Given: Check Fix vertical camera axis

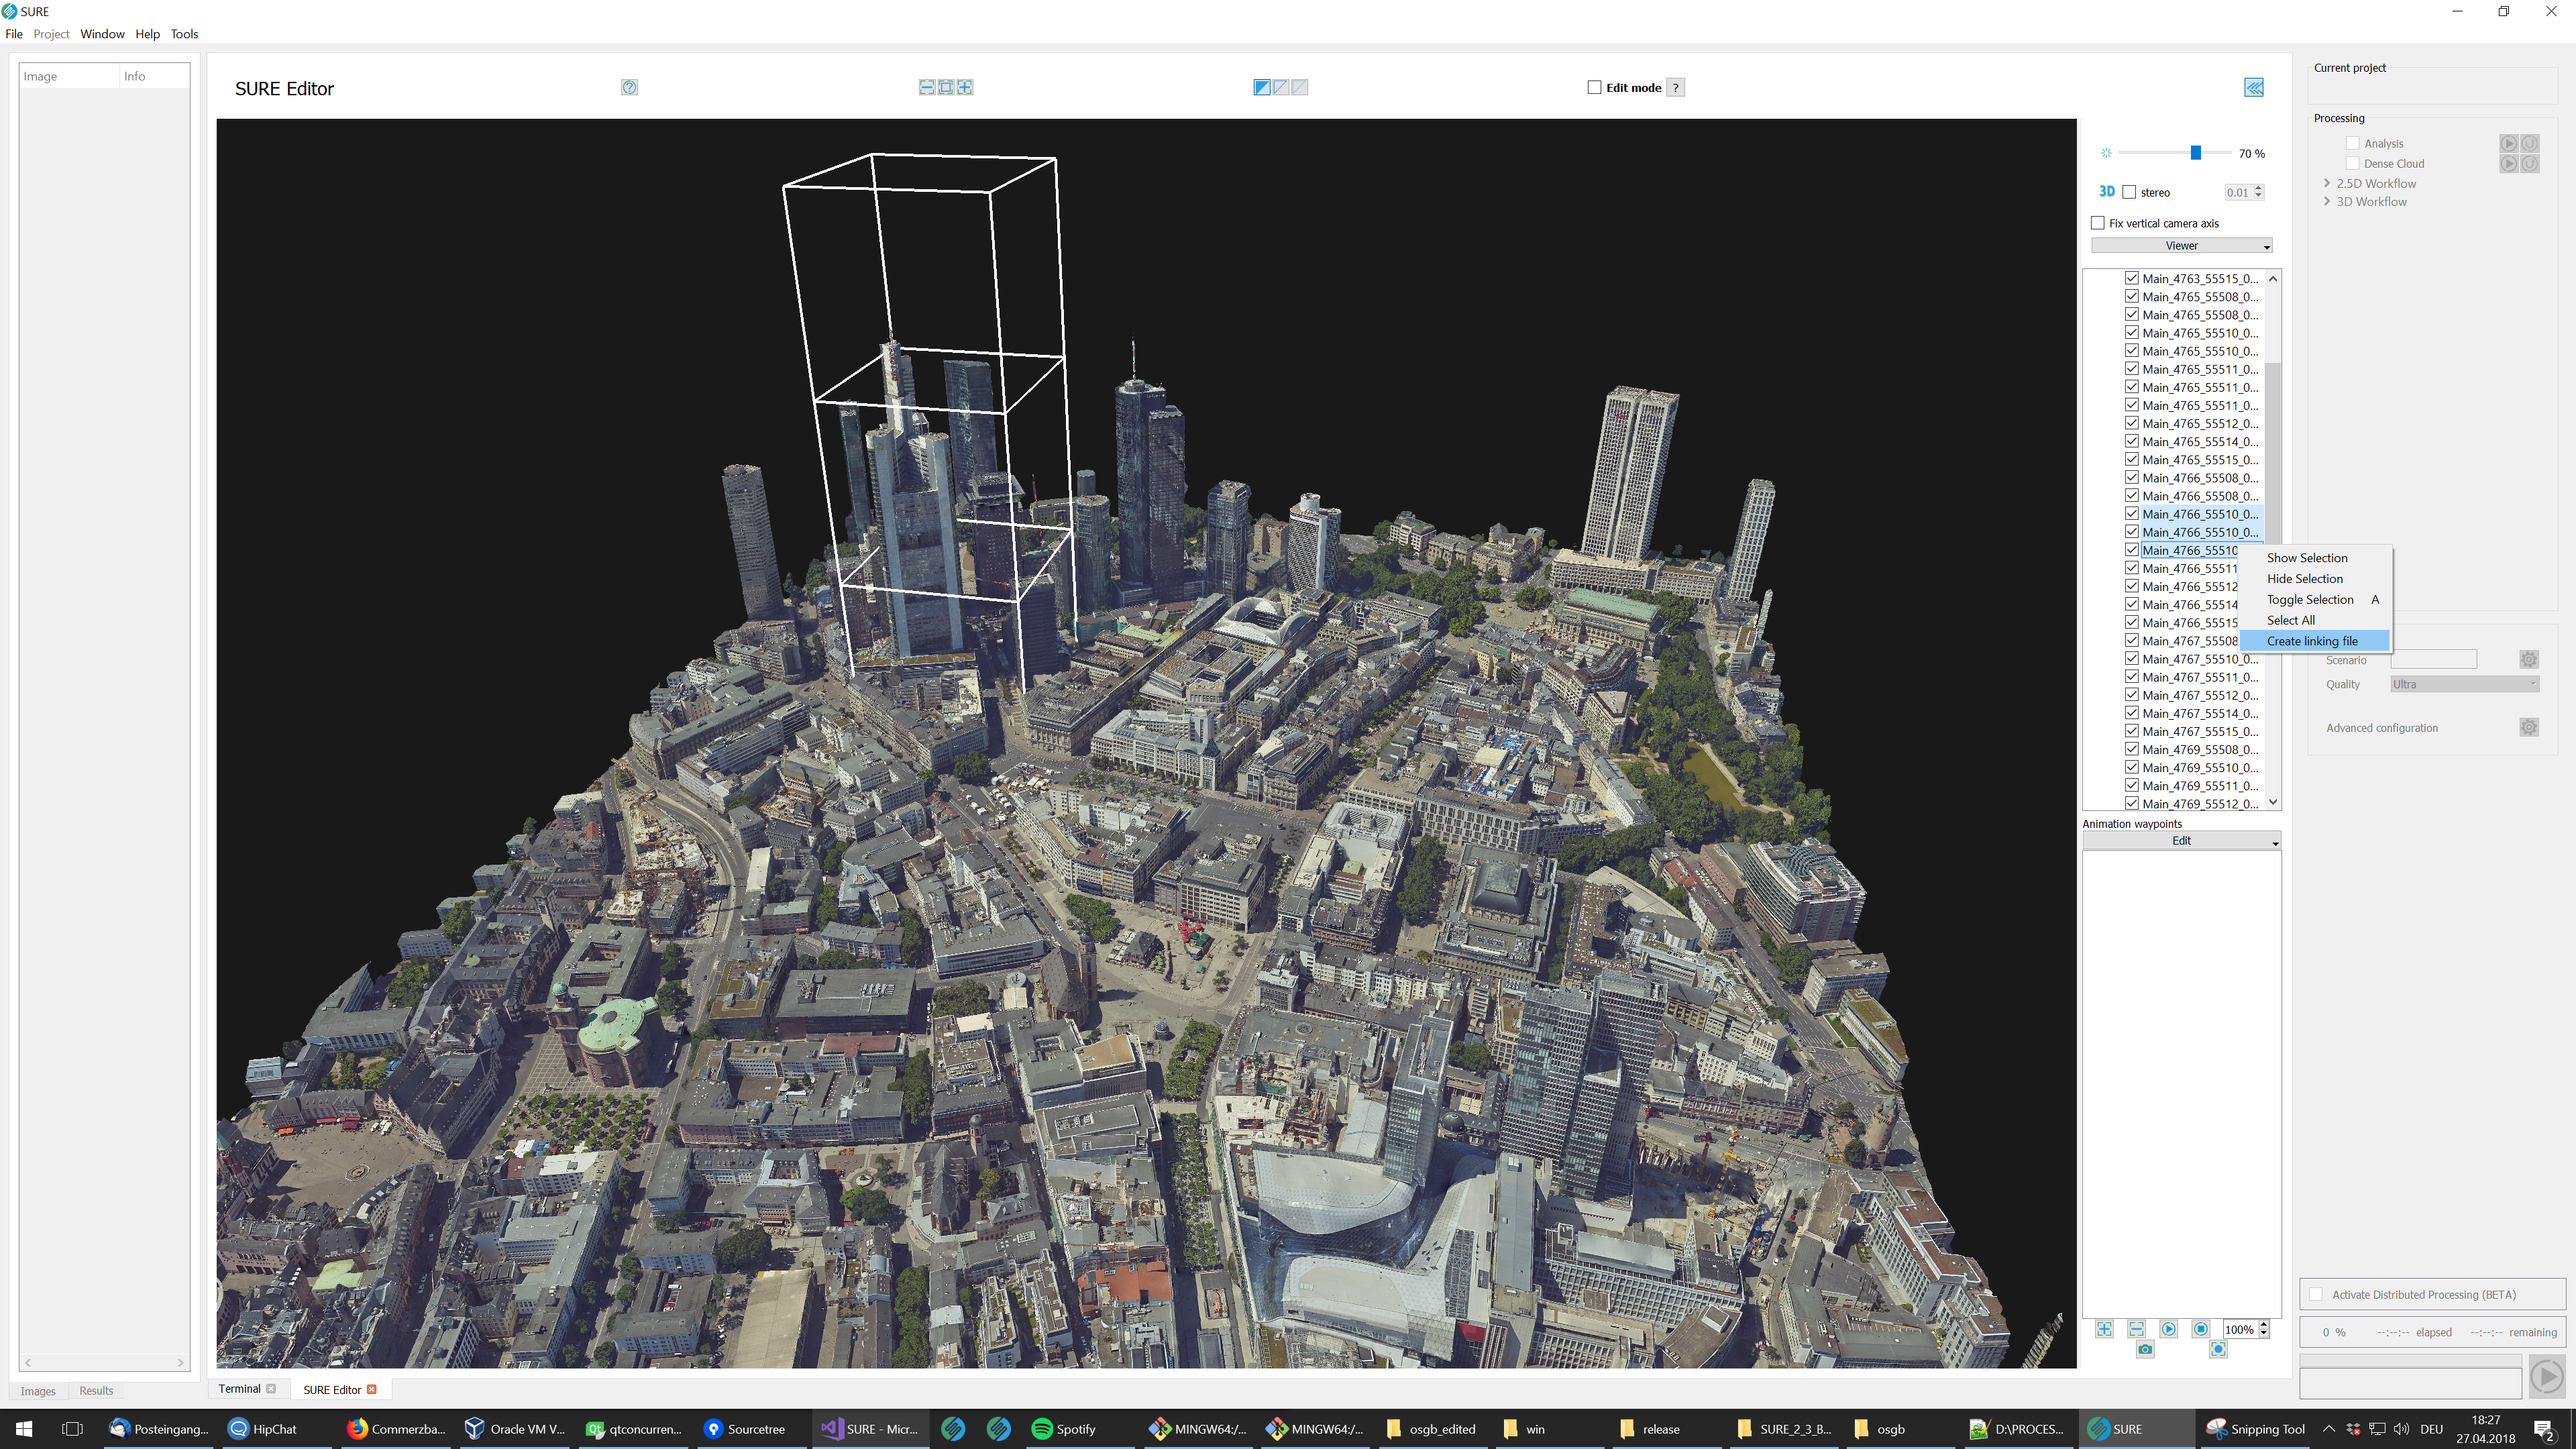Looking at the screenshot, I should (x=2098, y=223).
